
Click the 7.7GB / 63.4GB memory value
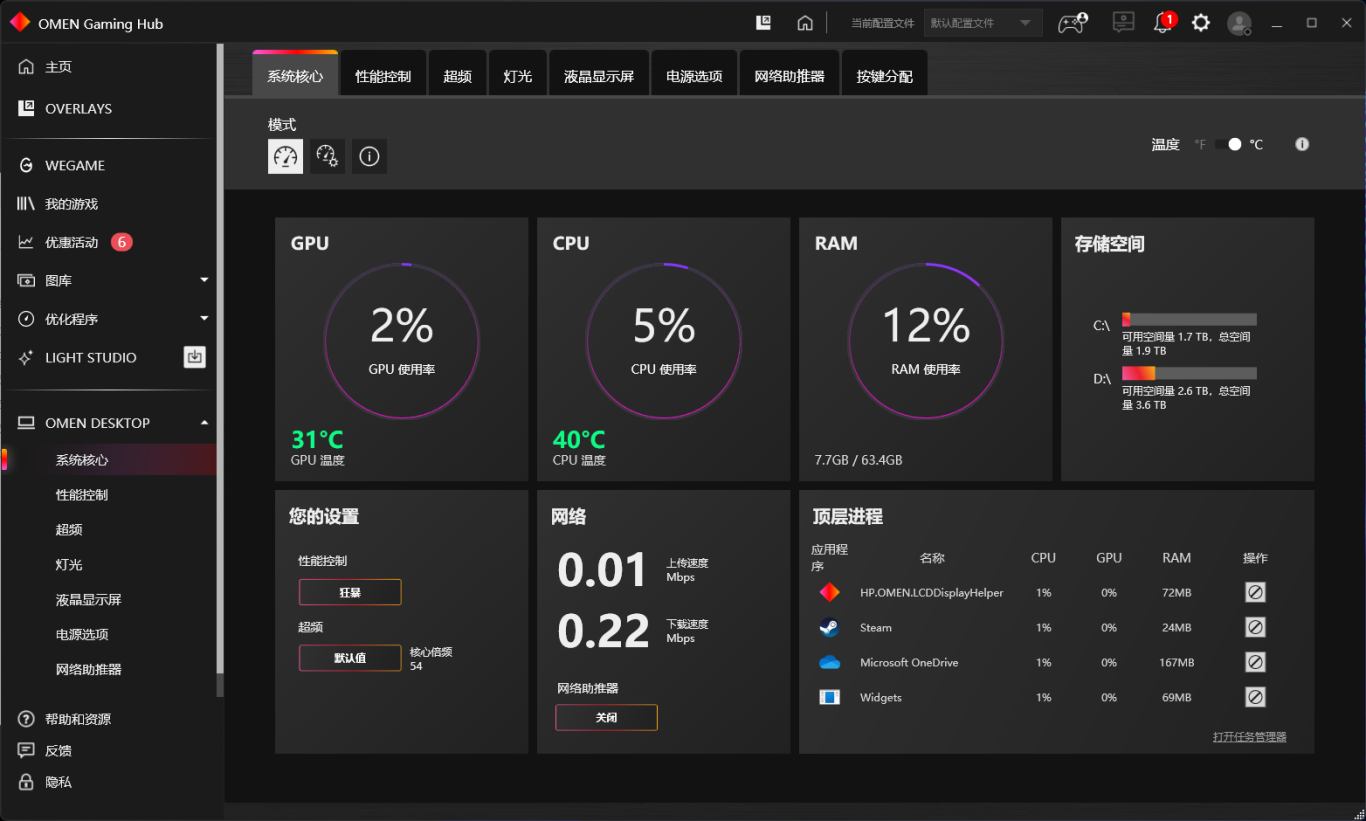click(859, 460)
